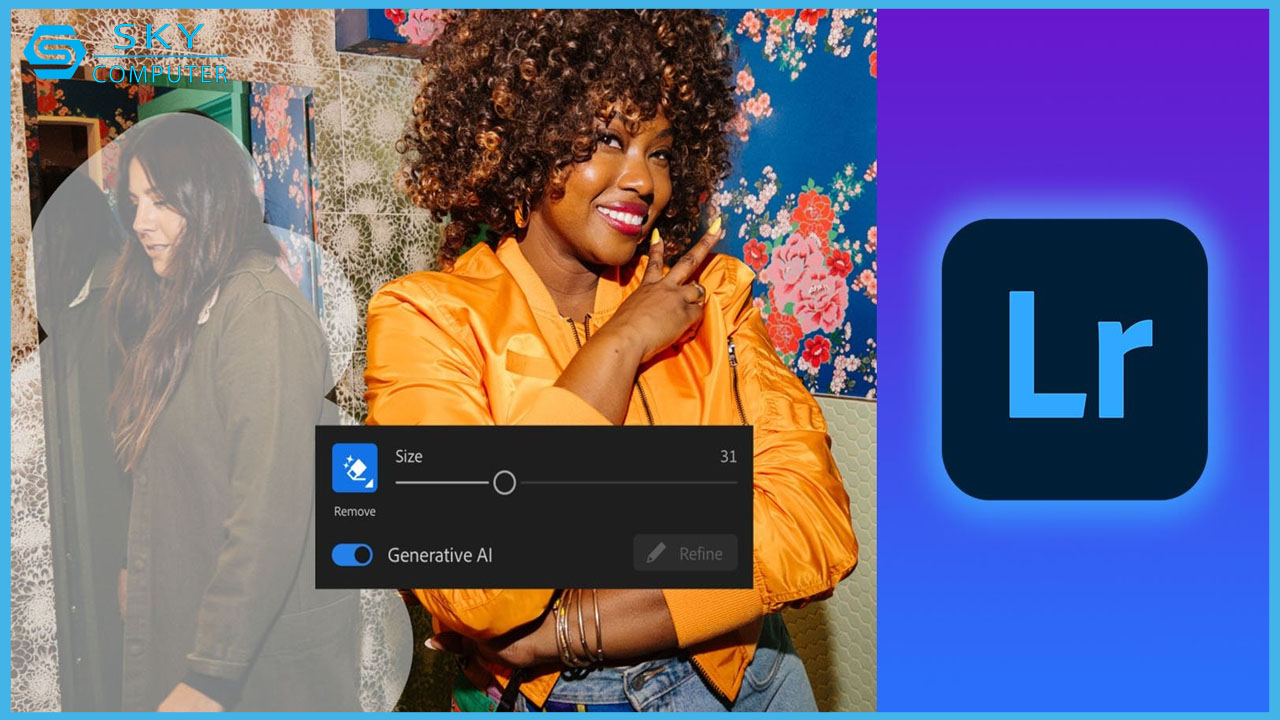Click the Generative AI label text
The image size is (1280, 720).
point(440,555)
